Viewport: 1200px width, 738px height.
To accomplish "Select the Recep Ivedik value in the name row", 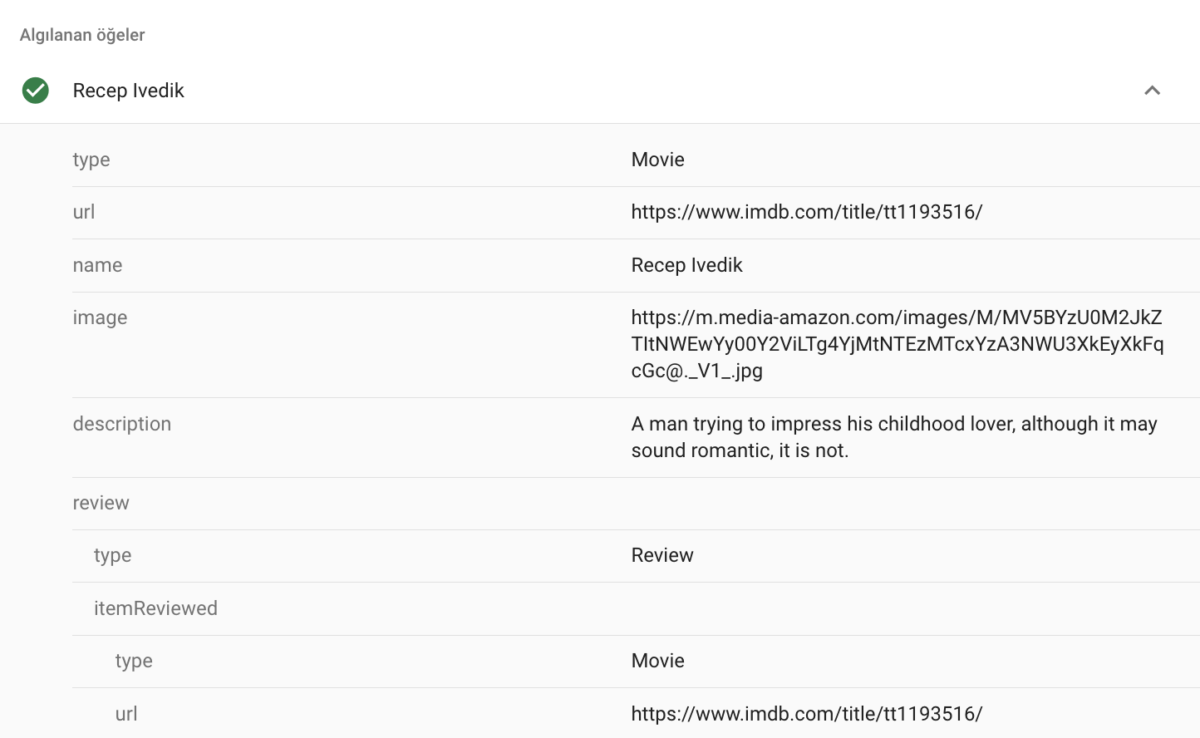I will (x=686, y=265).
